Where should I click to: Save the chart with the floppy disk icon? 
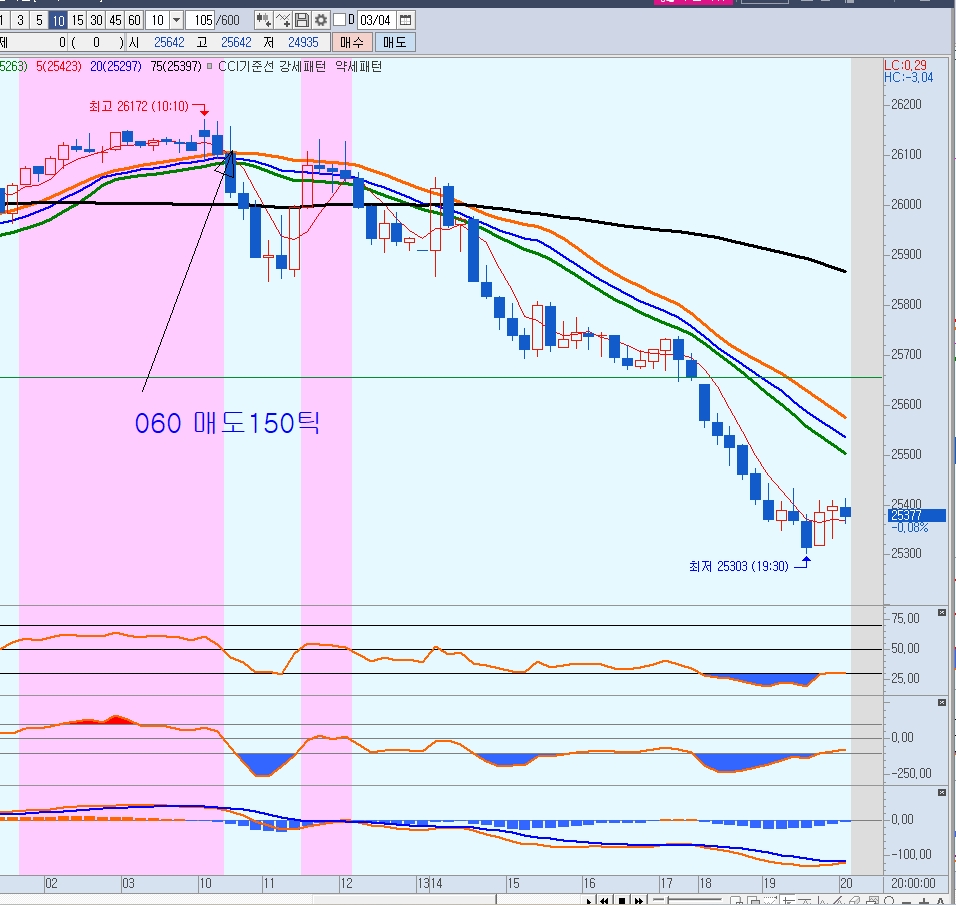coord(302,20)
